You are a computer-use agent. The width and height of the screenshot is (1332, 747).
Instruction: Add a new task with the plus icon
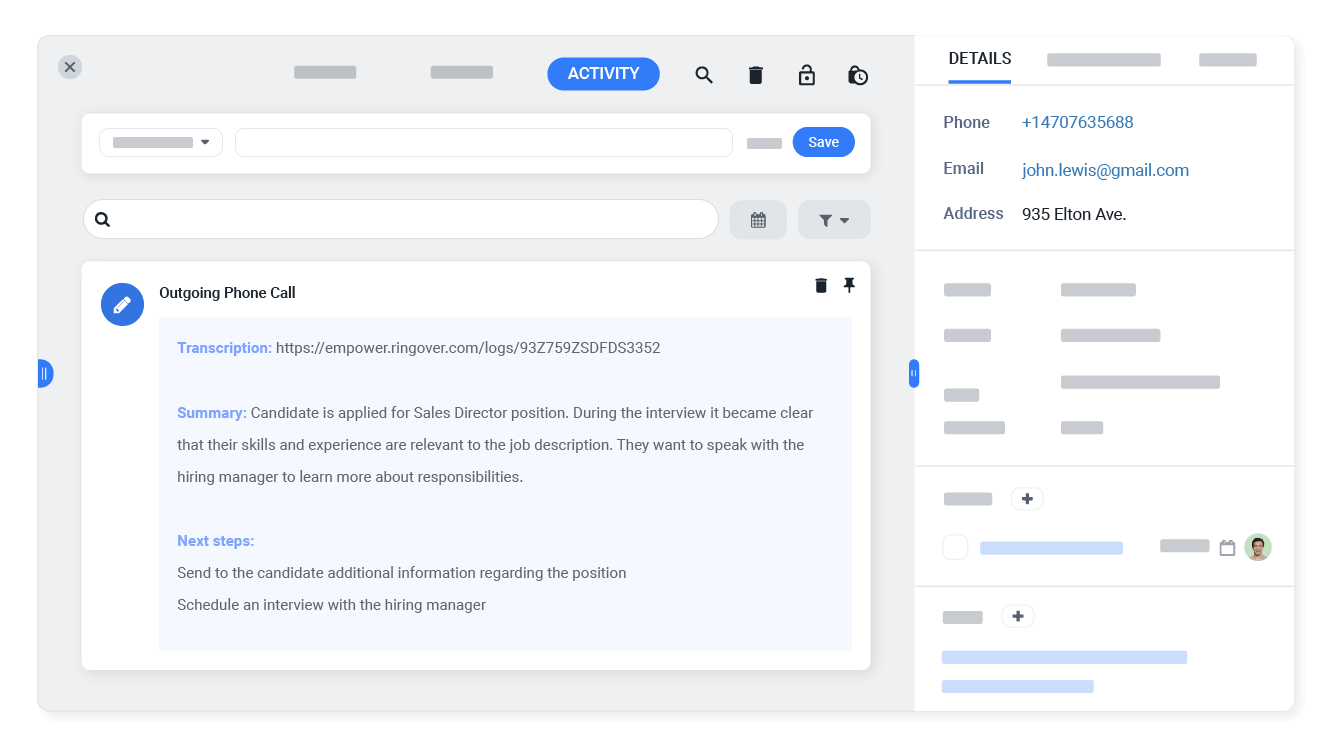[1027, 498]
